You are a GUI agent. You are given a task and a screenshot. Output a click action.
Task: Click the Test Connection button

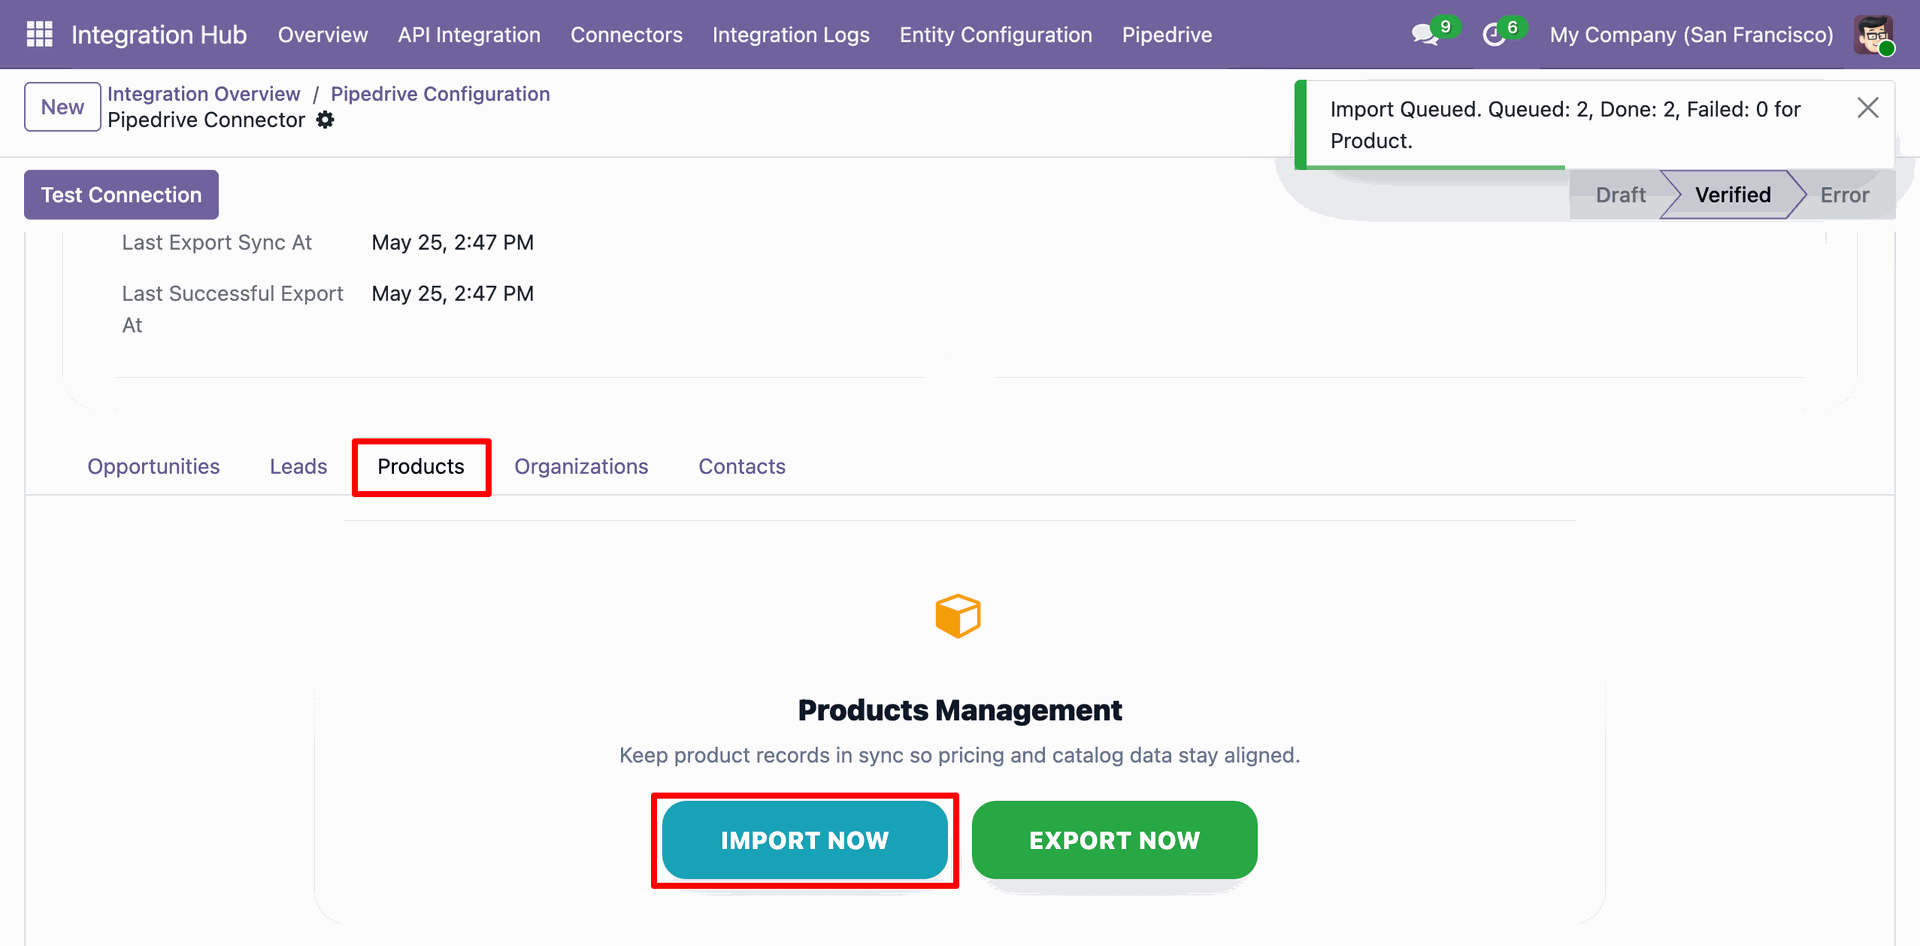pyautogui.click(x=121, y=195)
